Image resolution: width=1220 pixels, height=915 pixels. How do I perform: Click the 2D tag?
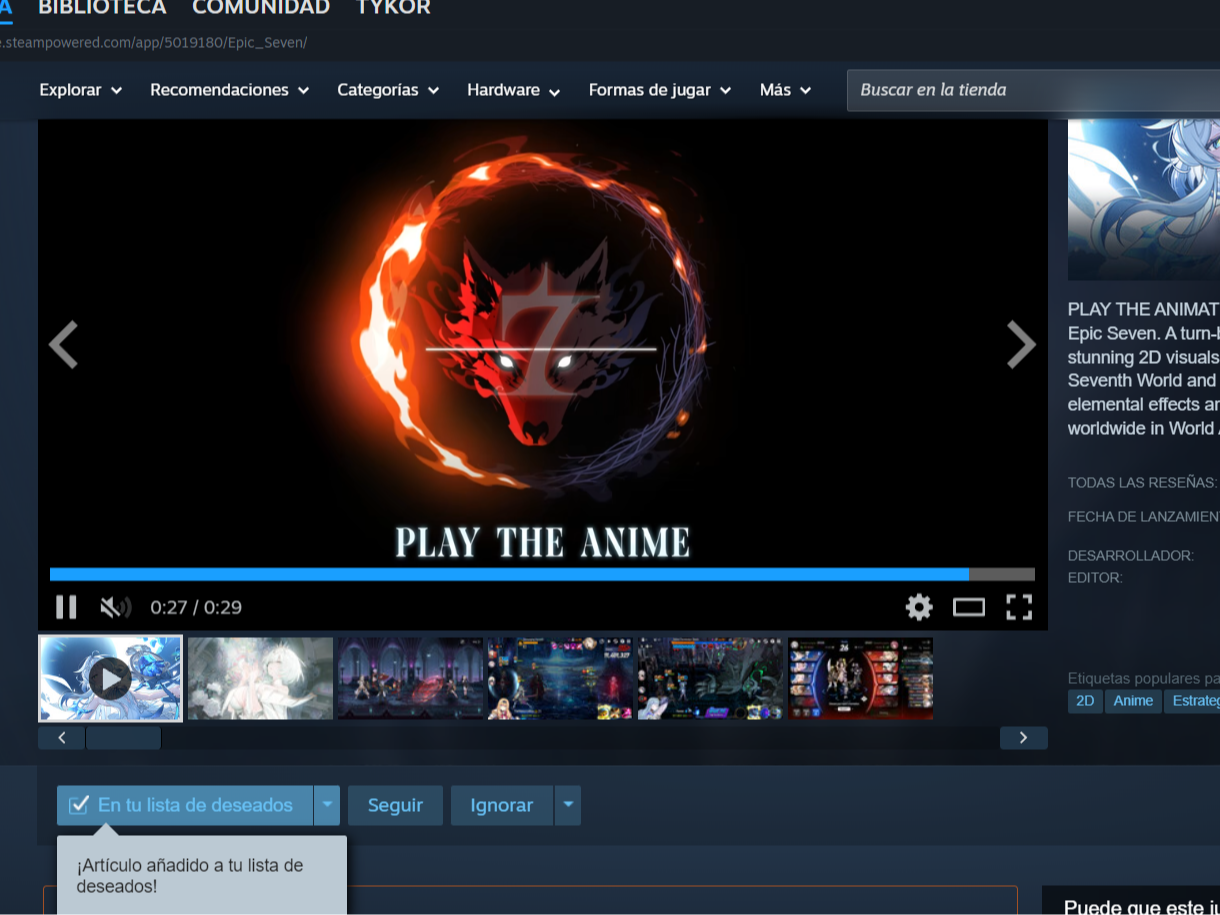[1085, 701]
